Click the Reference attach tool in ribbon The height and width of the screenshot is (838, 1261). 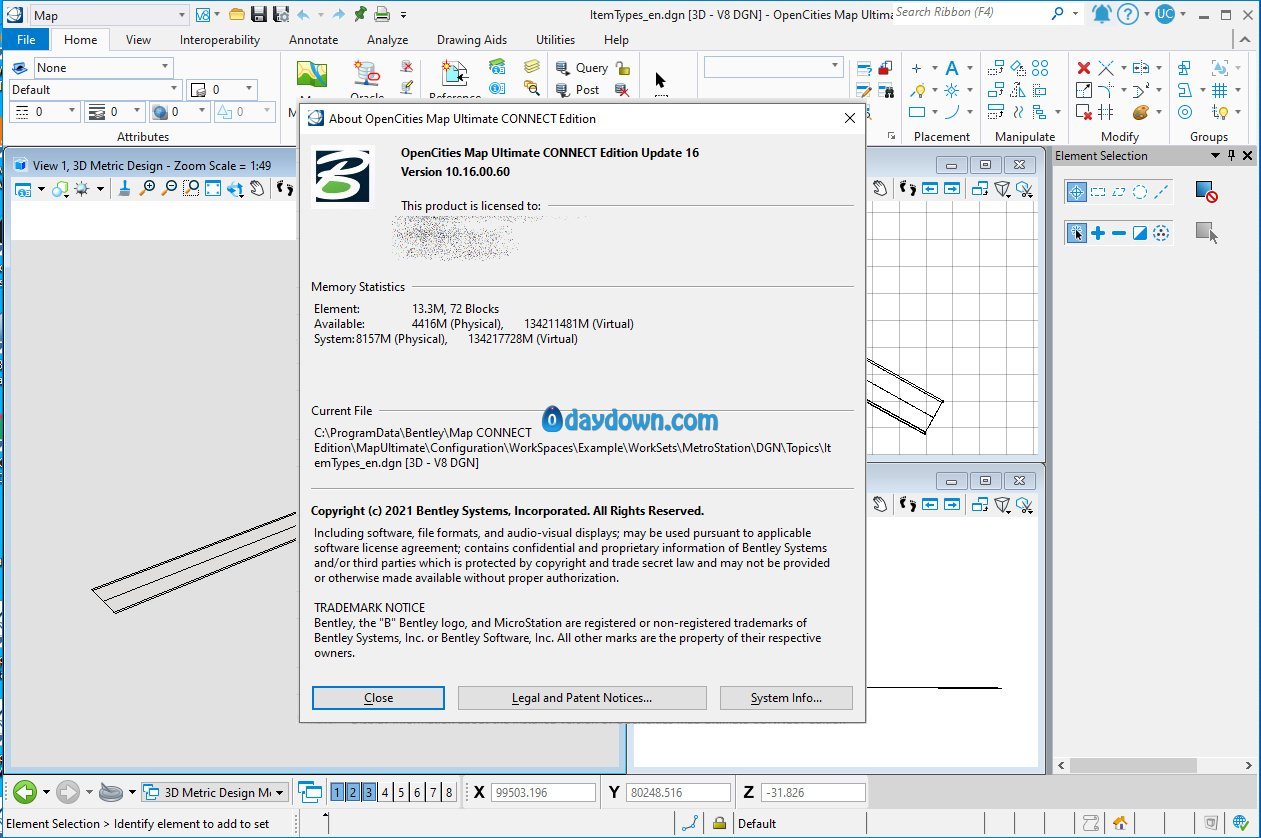point(455,80)
